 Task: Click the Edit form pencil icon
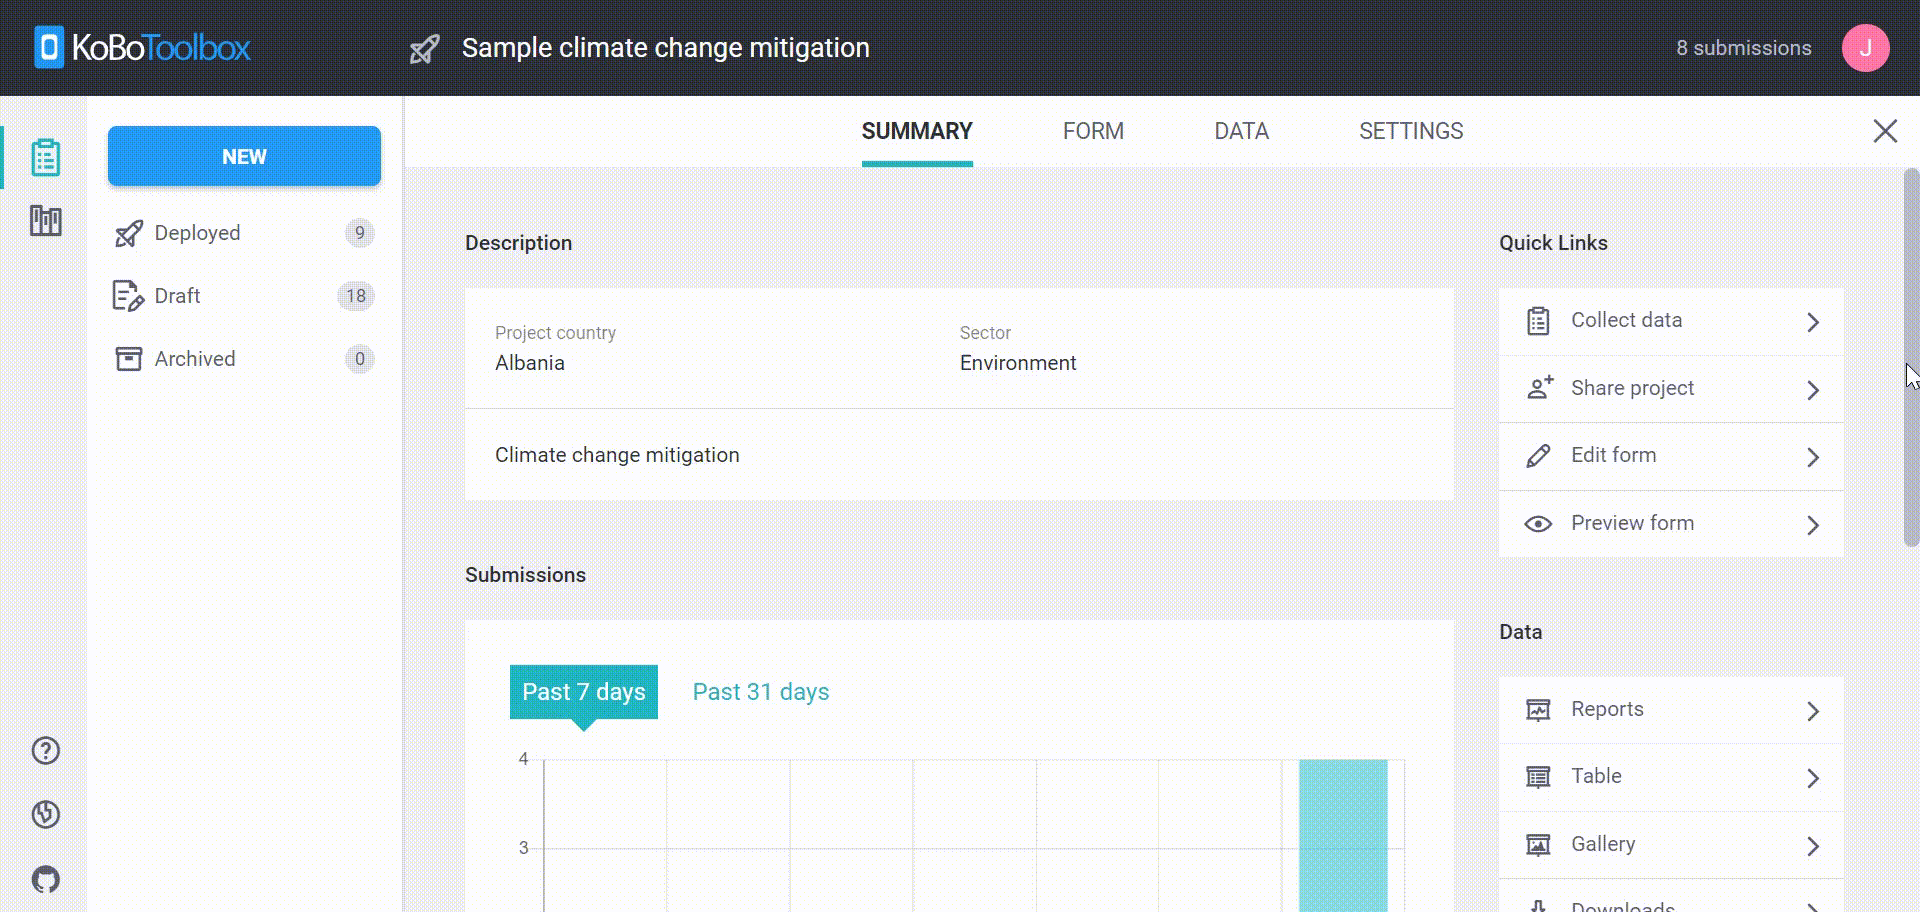tap(1538, 456)
